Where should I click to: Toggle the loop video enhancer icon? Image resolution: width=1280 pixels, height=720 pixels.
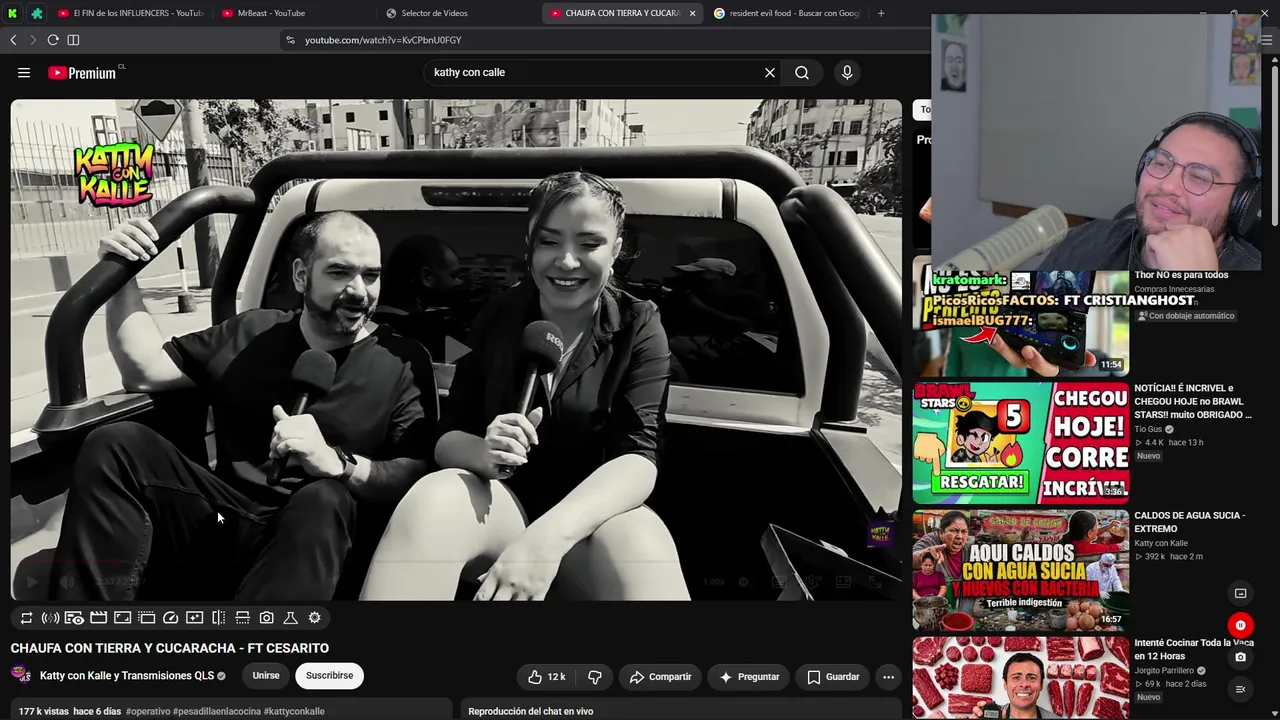(x=26, y=618)
